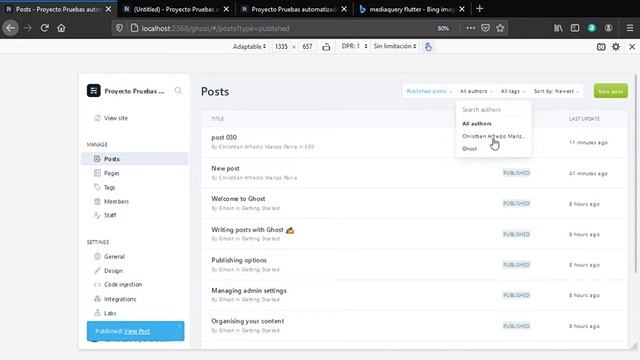
Task: Open the Firefox account icon
Action: click(608, 28)
